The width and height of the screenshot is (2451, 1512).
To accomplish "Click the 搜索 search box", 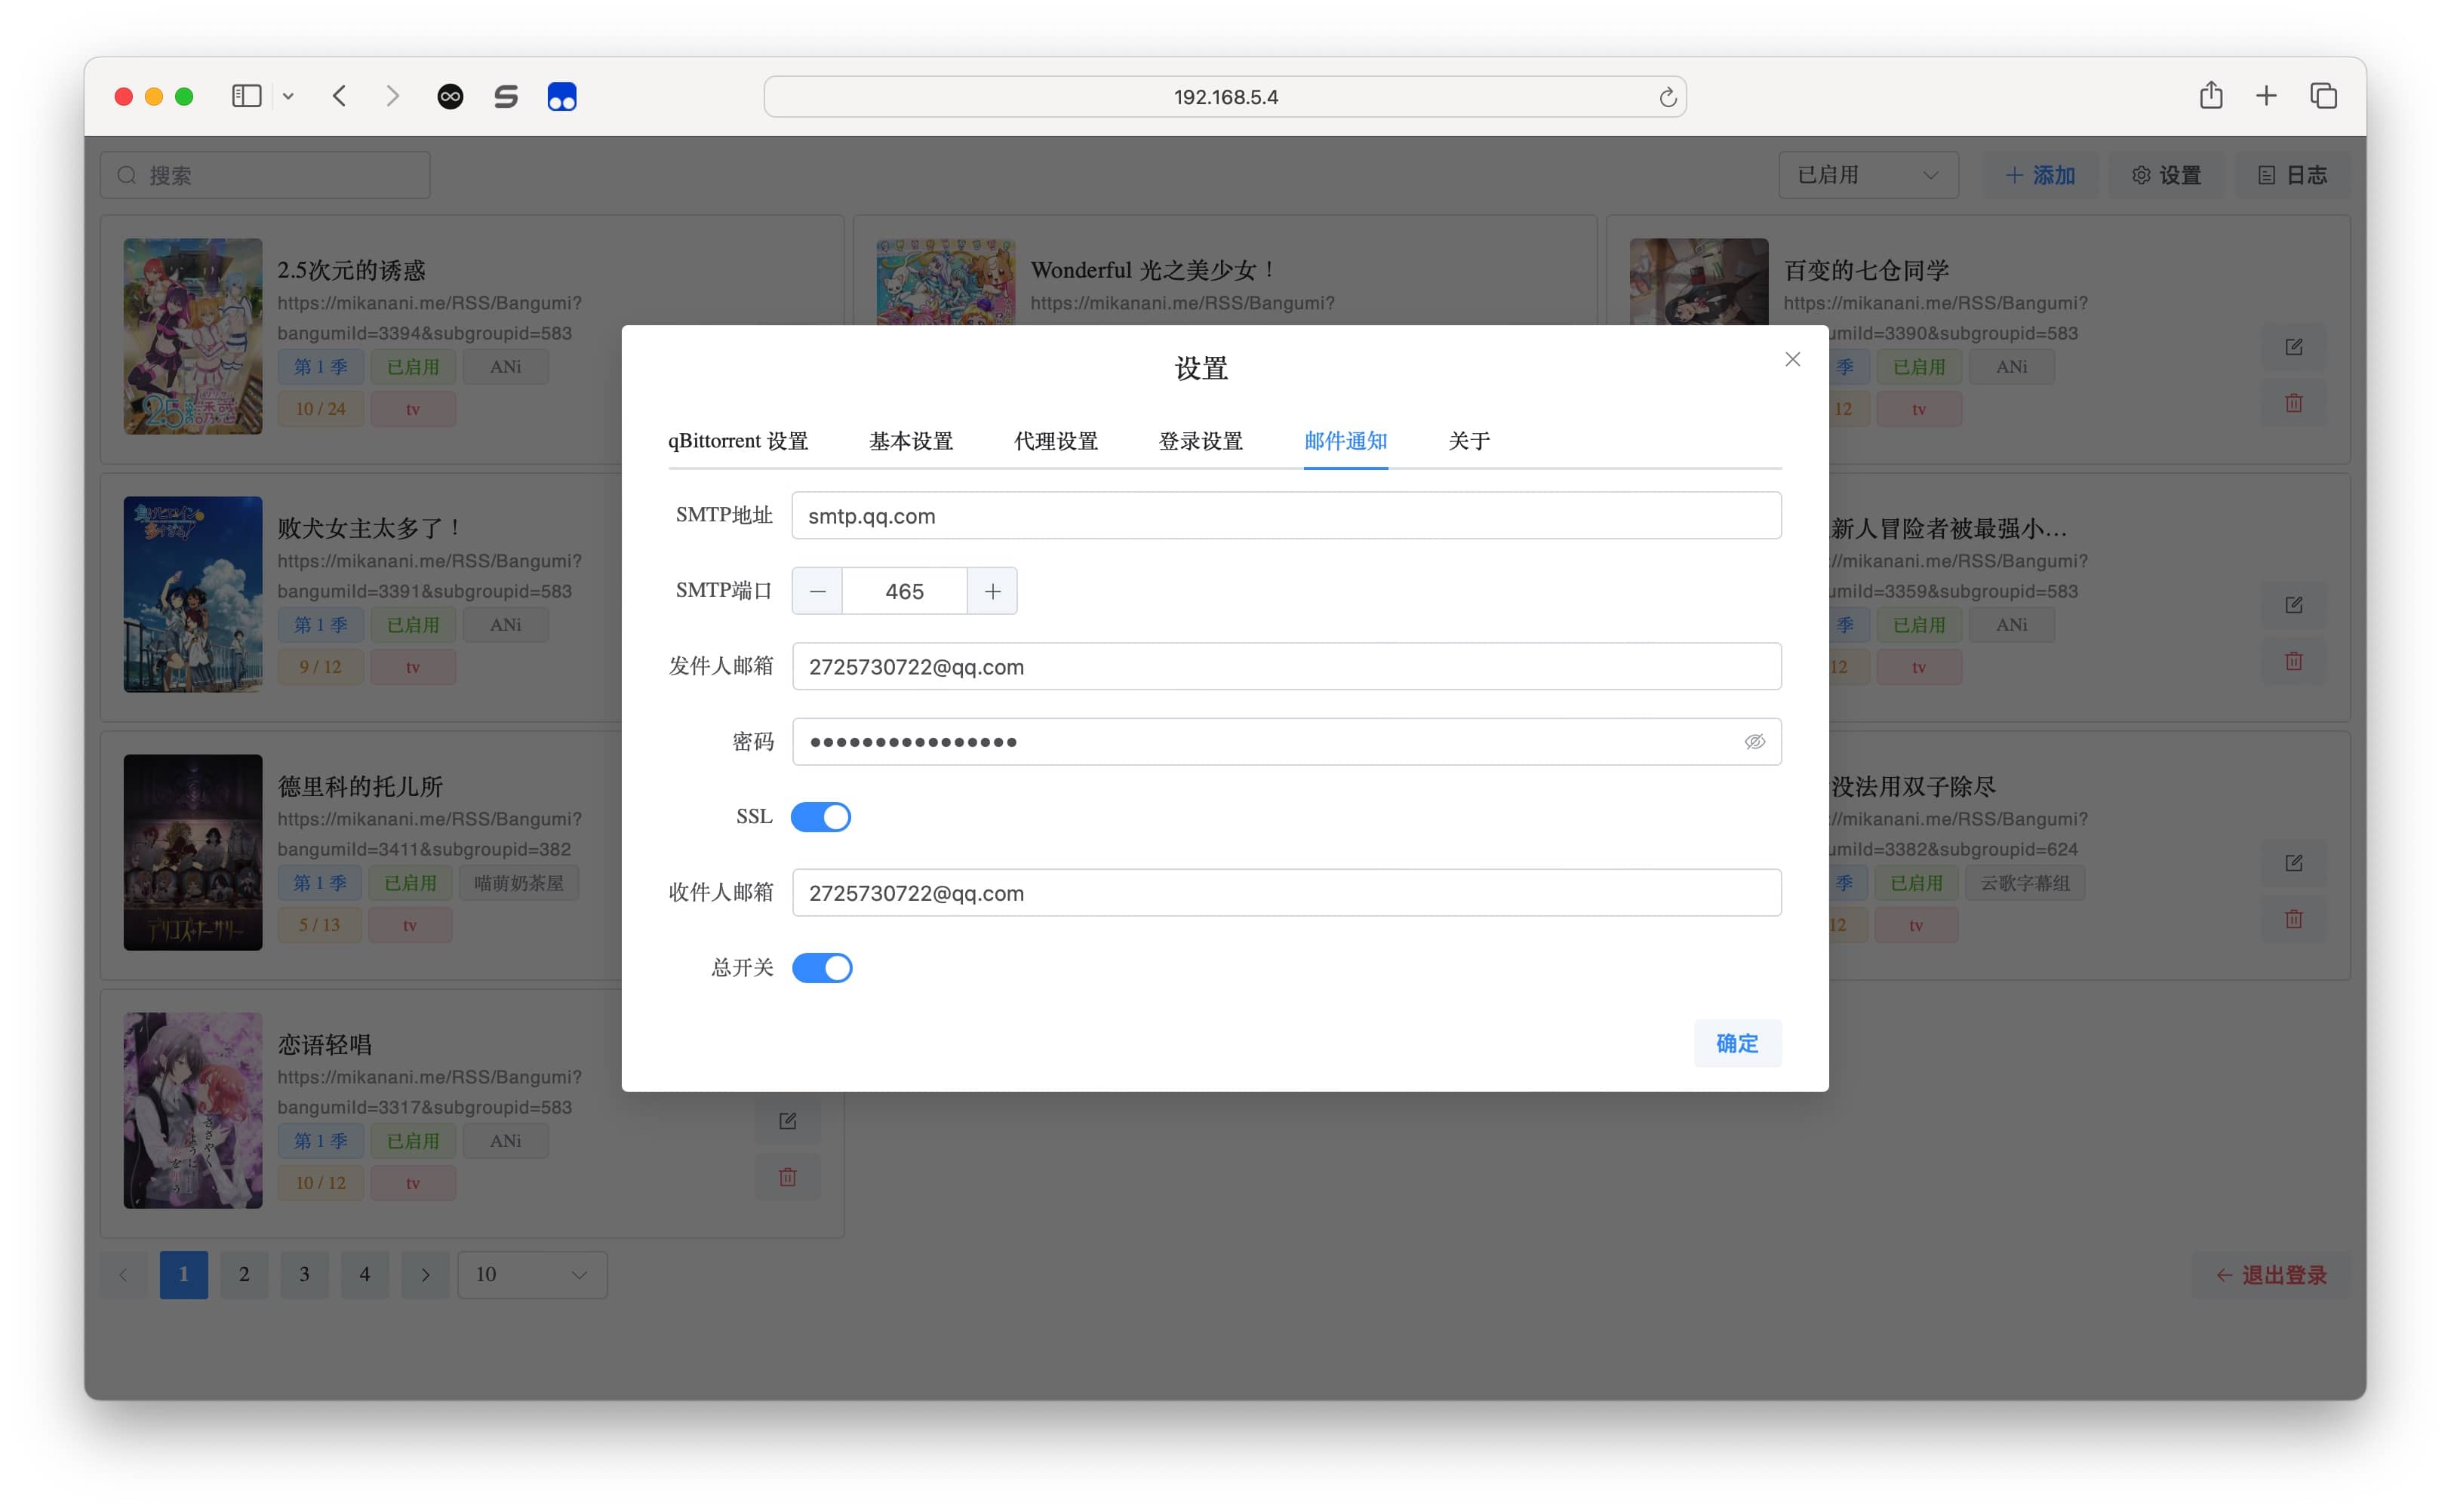I will click(x=265, y=175).
